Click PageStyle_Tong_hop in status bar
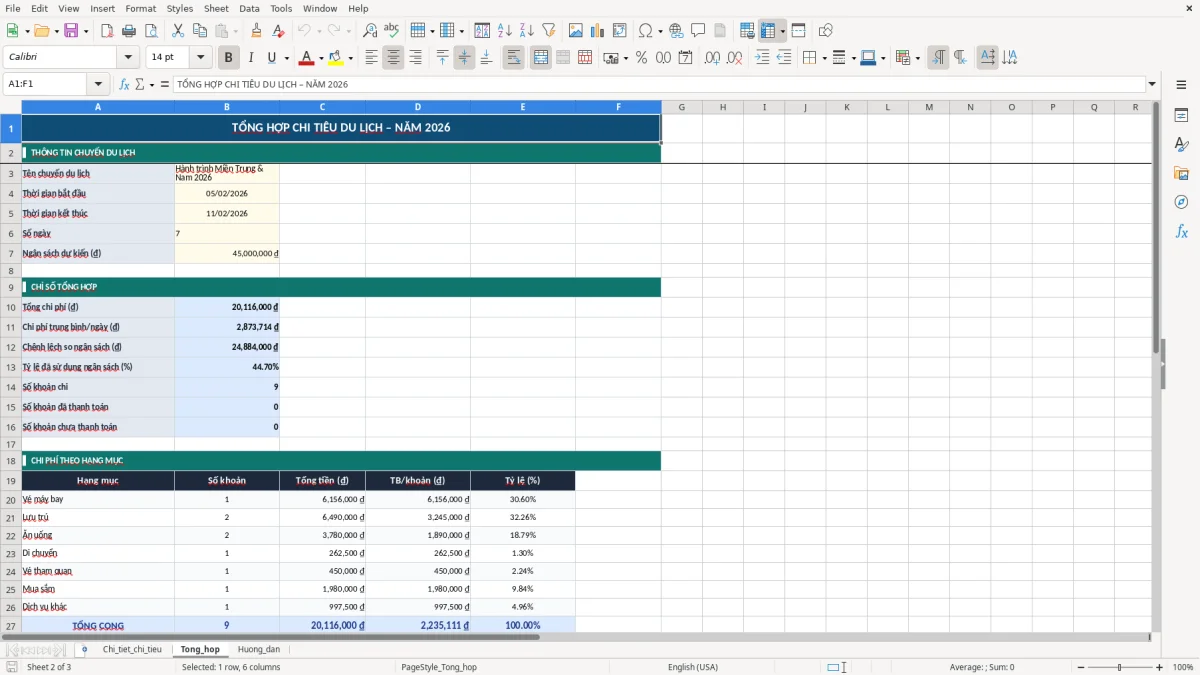The image size is (1200, 675). click(438, 667)
